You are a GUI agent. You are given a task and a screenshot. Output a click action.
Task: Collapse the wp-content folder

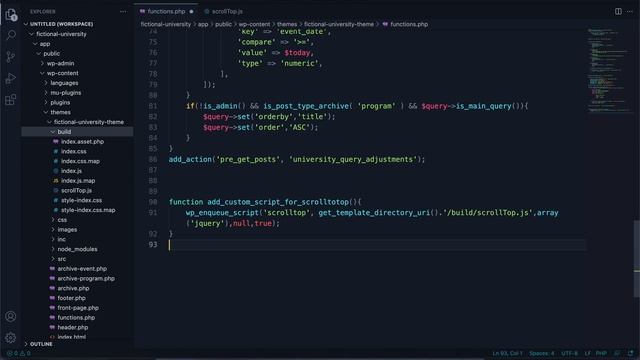(62, 73)
